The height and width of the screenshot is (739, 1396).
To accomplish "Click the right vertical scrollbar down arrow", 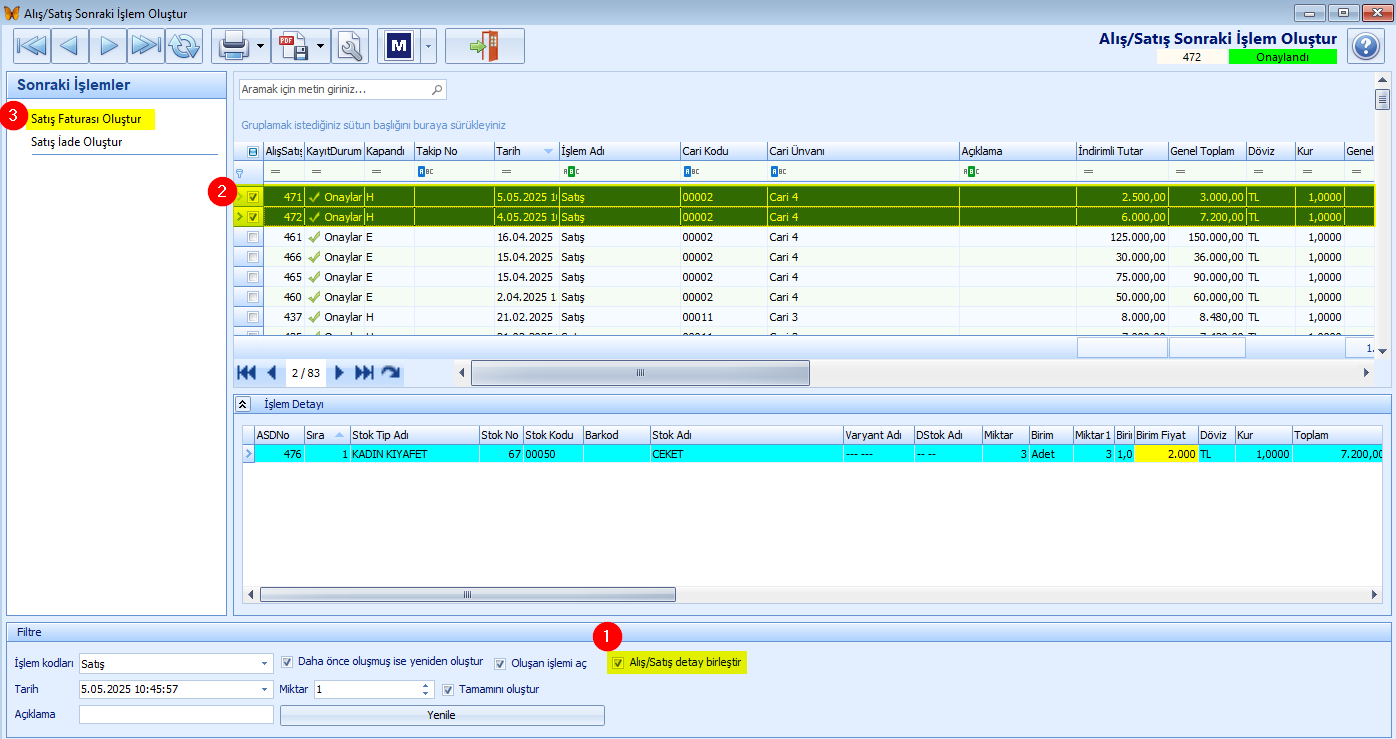I will 1383,351.
